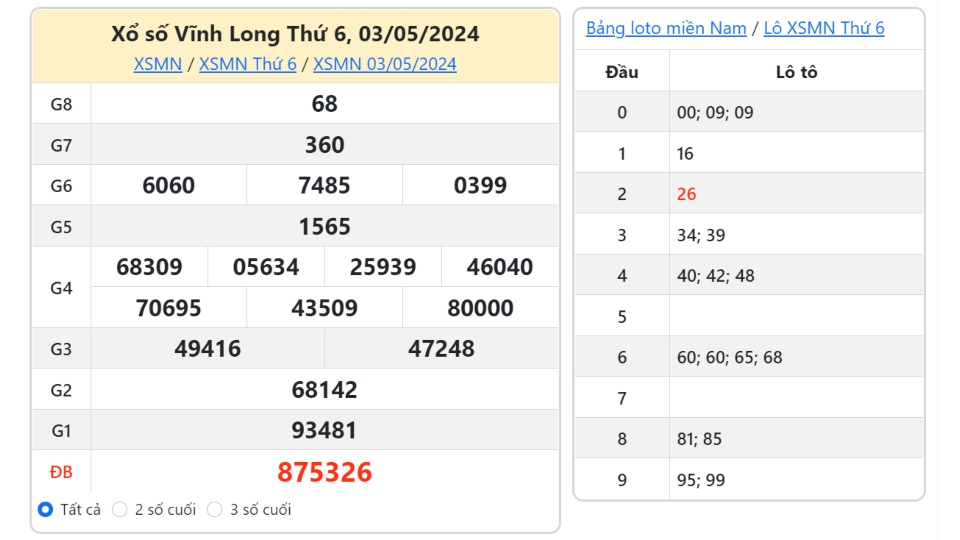Click the red loto number 26
This screenshot has height=540, width=960.
coord(686,194)
